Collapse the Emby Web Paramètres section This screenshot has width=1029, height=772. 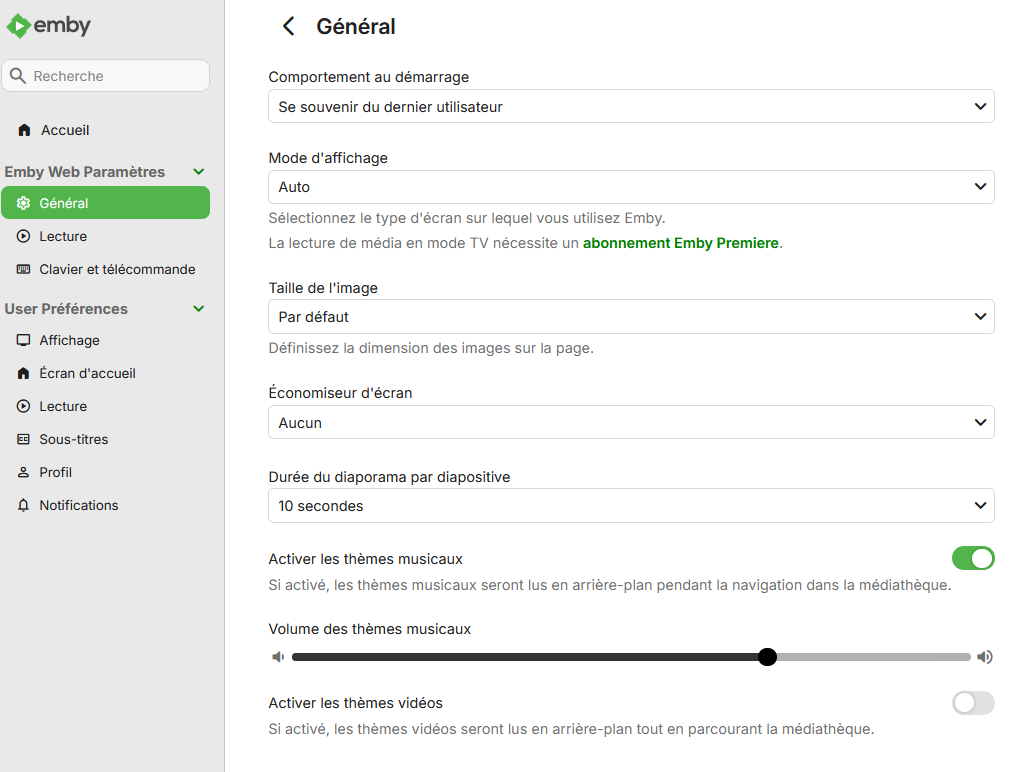pos(198,172)
